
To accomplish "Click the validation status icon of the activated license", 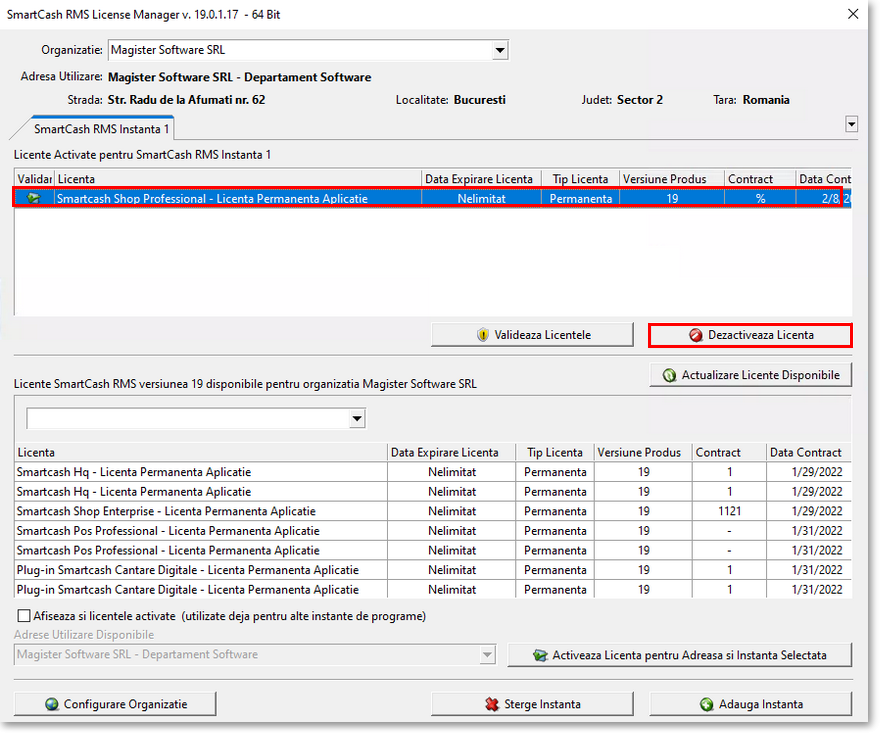I will click(x=34, y=198).
